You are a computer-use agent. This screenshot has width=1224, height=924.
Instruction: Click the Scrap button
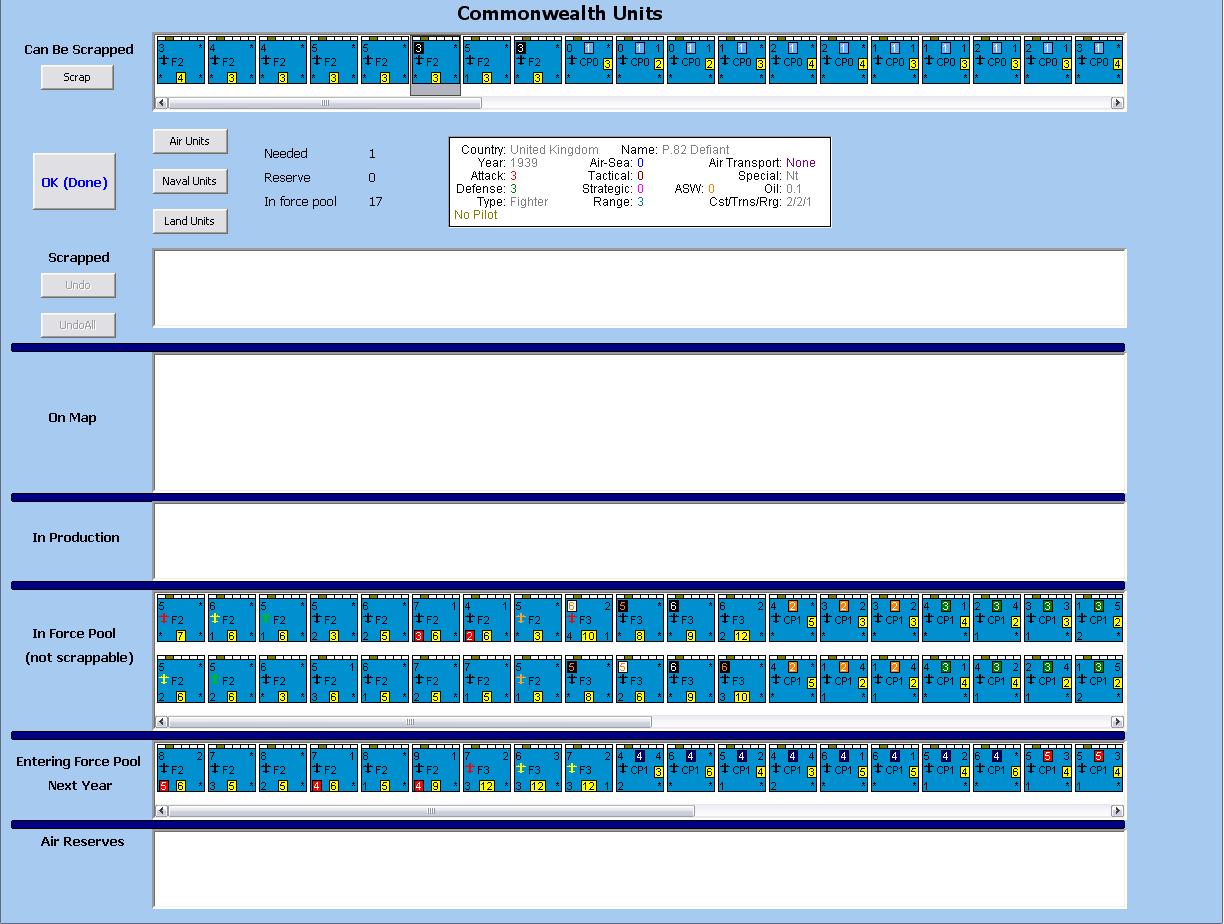point(77,77)
